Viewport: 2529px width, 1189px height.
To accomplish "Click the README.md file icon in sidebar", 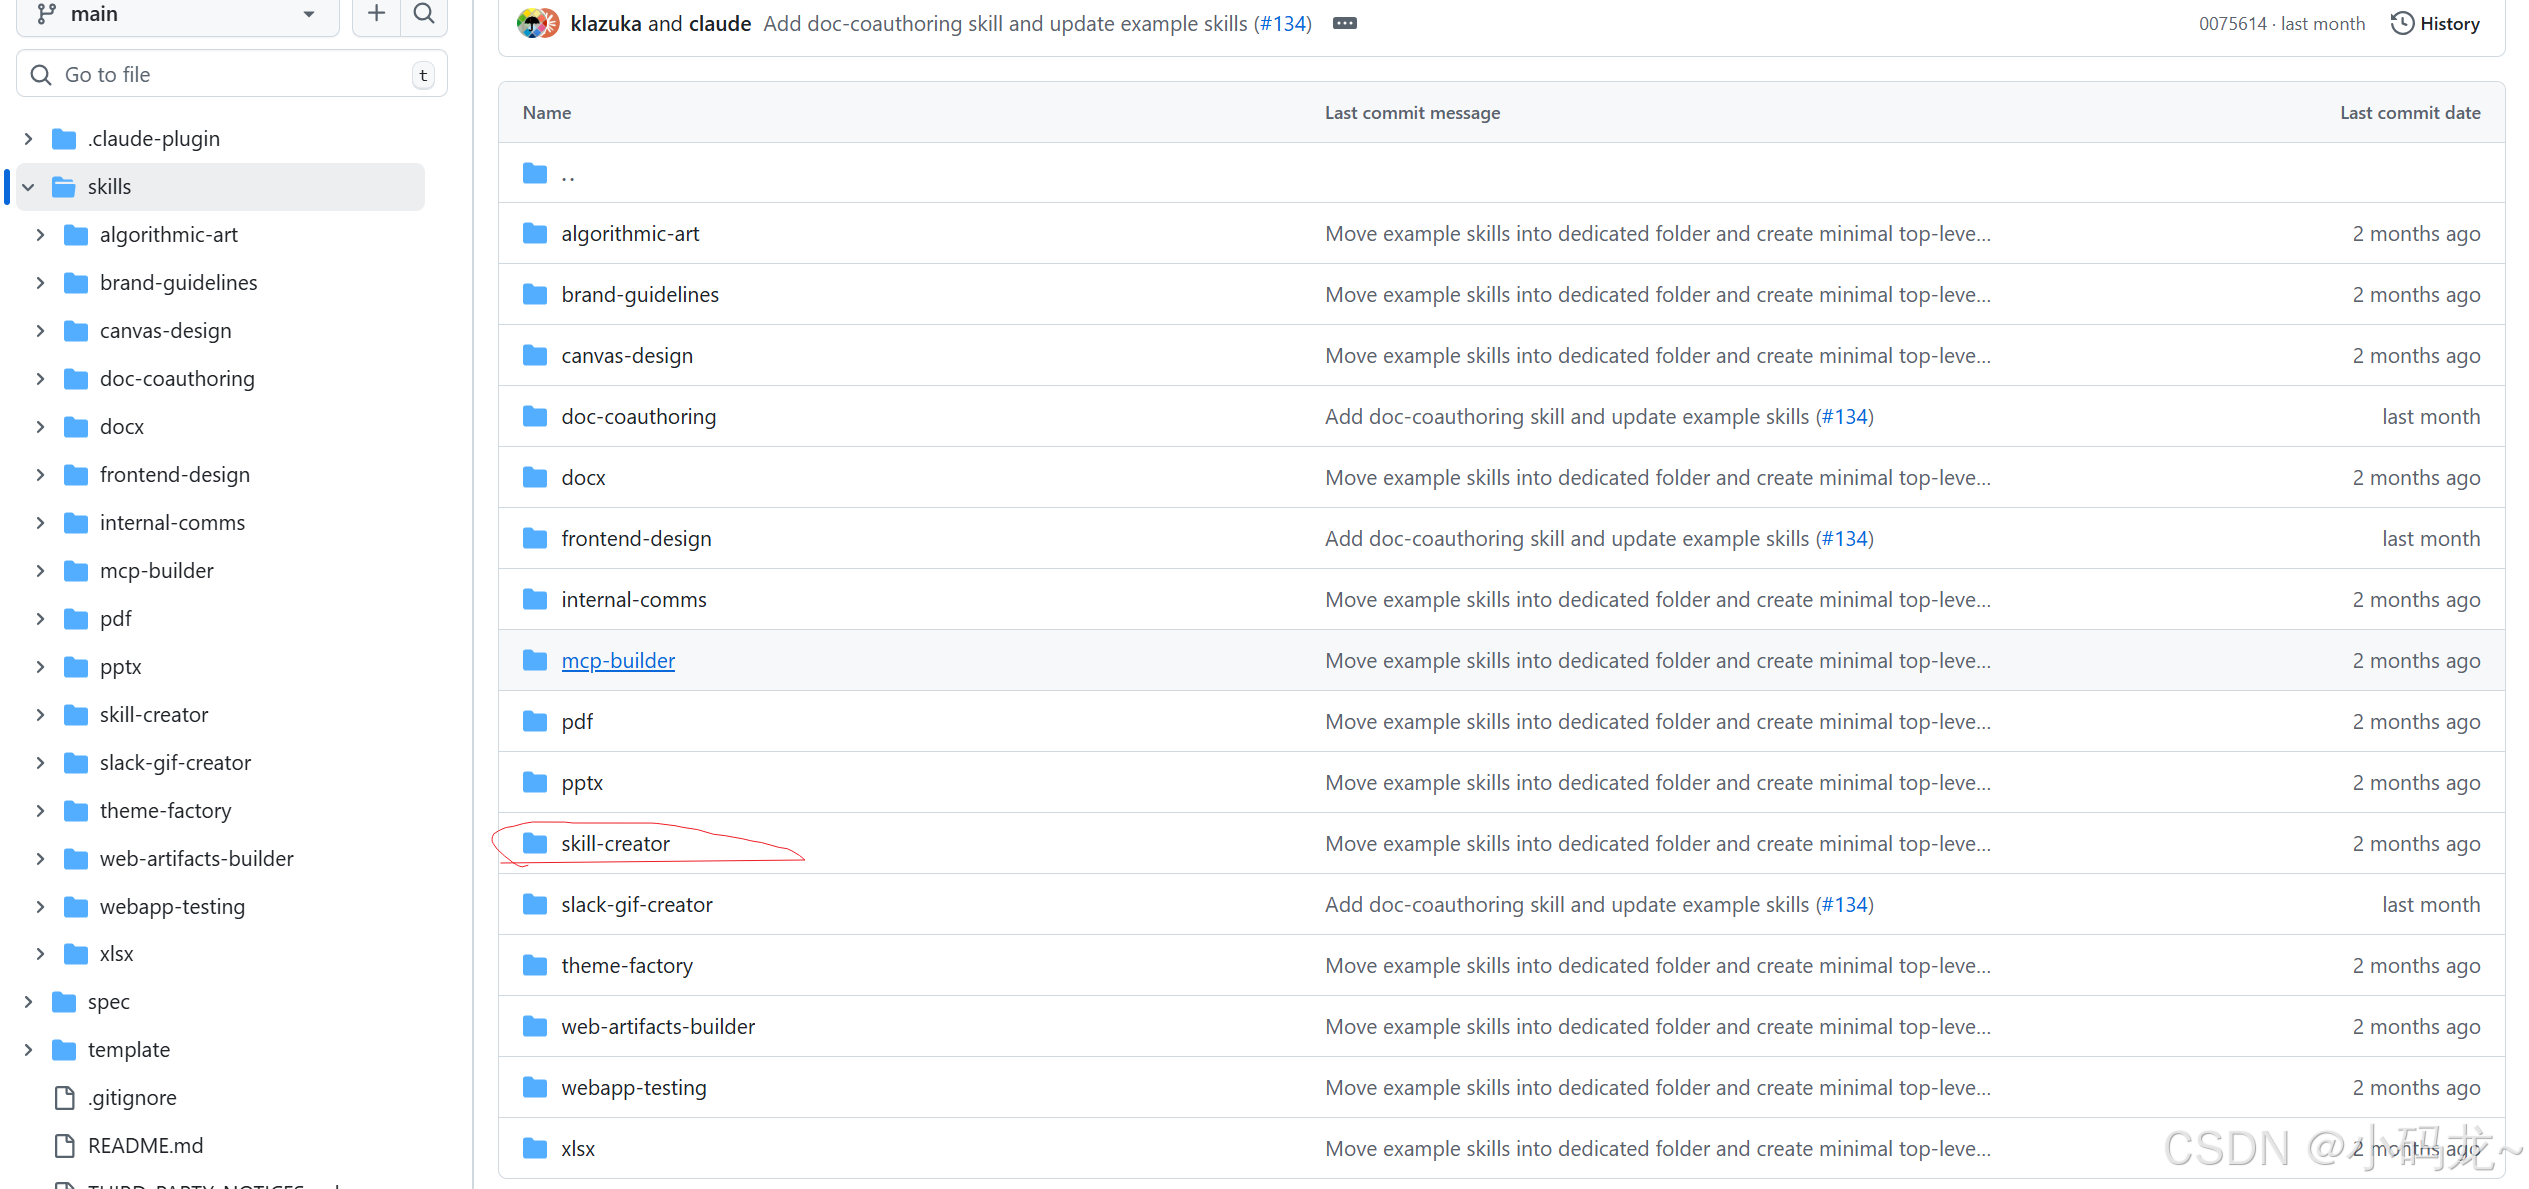I will tap(65, 1146).
